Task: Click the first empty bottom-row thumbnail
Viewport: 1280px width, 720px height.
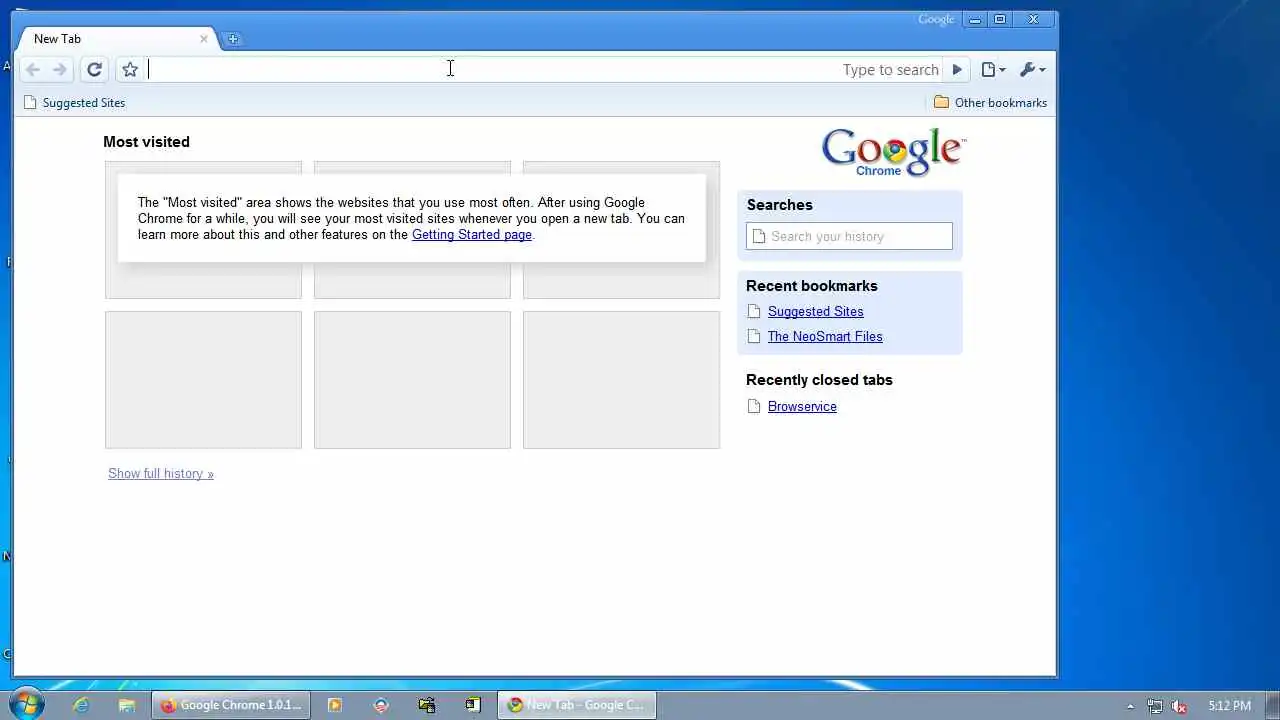Action: (x=203, y=380)
